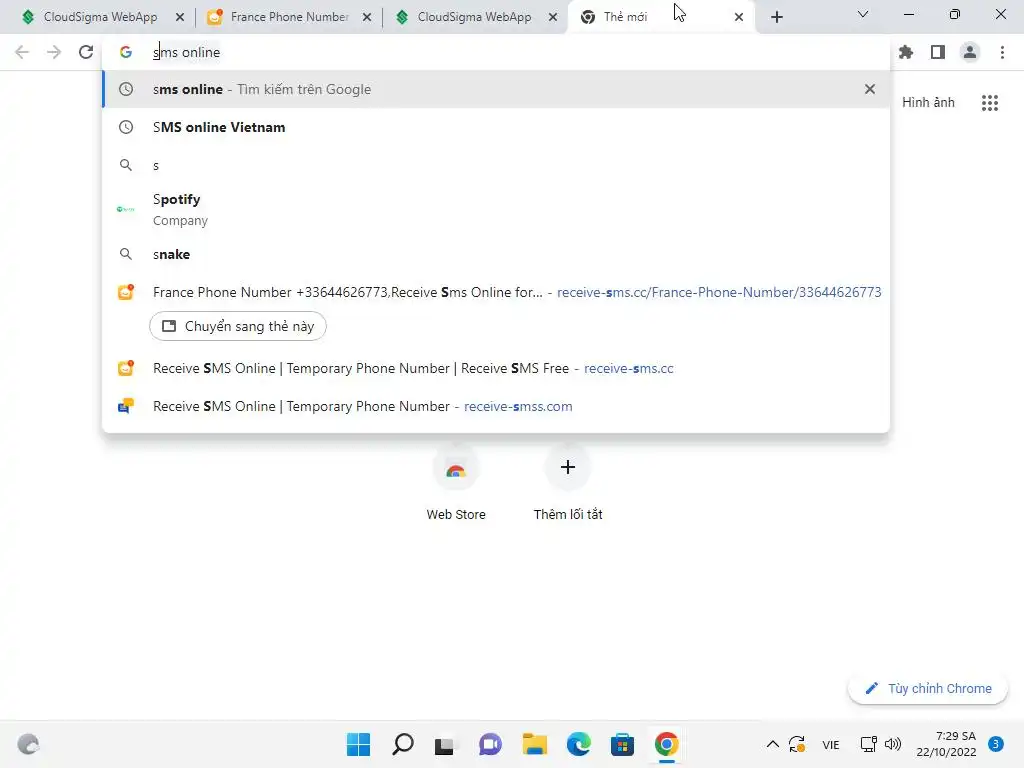Switch to first CloudSigma WebApp tab
This screenshot has width=1024, height=768.
[x=101, y=17]
